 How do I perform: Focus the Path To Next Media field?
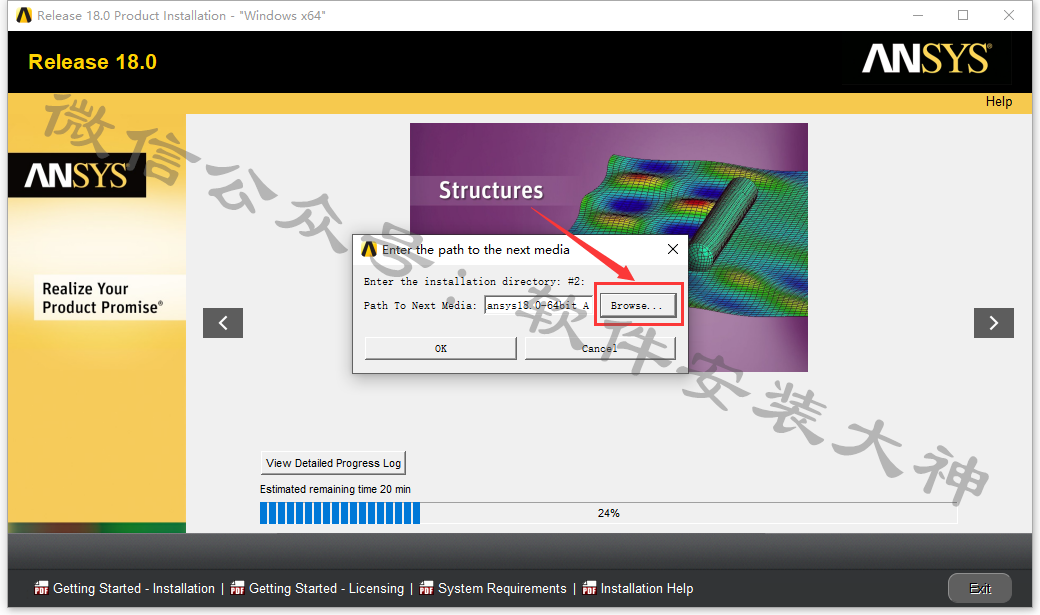coord(538,305)
